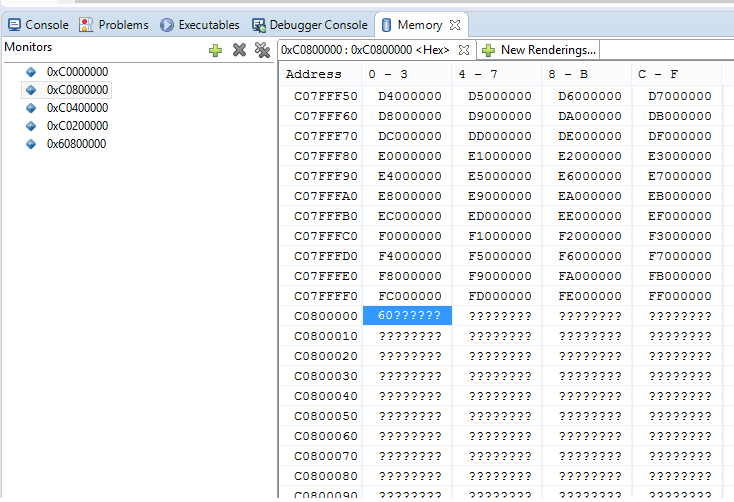Click memory cell FF000000
The image size is (734, 502).
(679, 296)
